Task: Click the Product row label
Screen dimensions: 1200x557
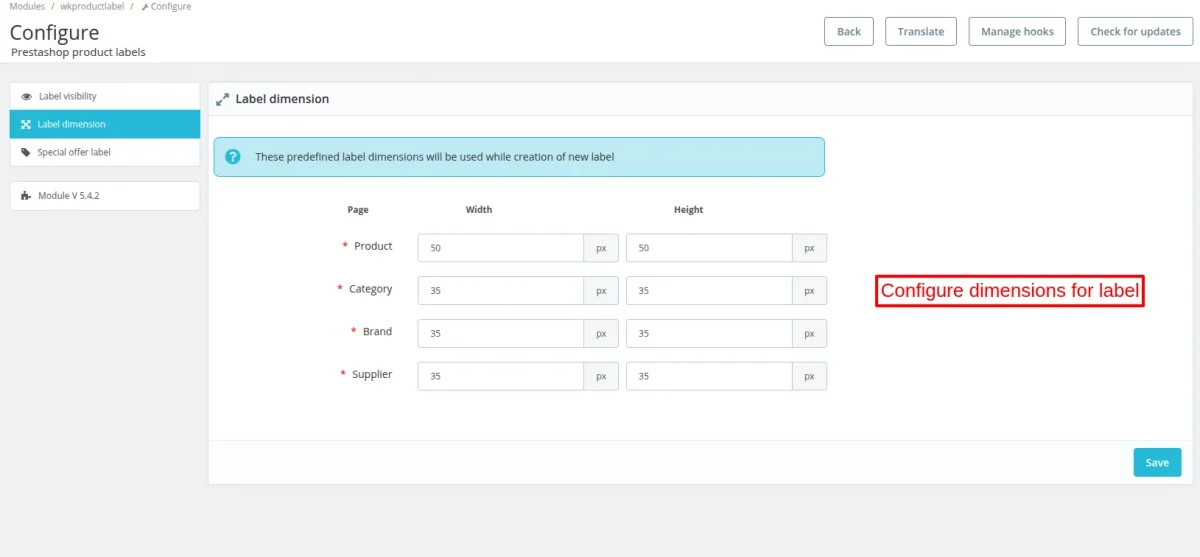Action: point(373,246)
